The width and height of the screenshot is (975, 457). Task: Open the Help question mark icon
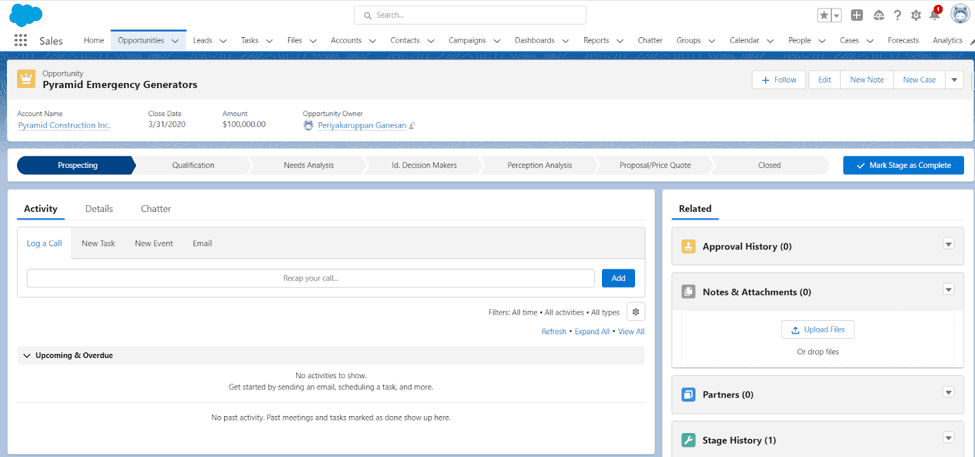click(897, 16)
